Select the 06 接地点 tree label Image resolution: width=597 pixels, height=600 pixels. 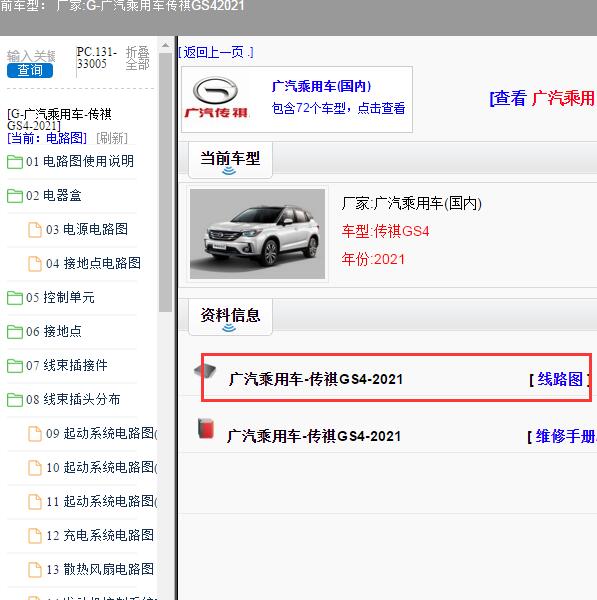point(54,331)
